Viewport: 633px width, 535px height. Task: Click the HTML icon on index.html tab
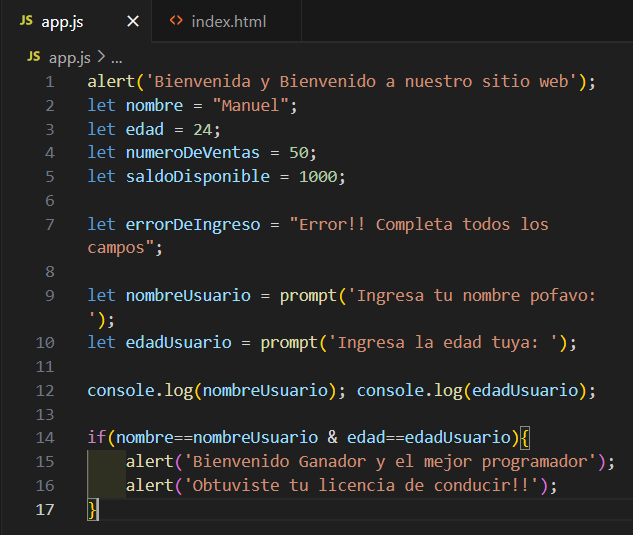tap(176, 21)
